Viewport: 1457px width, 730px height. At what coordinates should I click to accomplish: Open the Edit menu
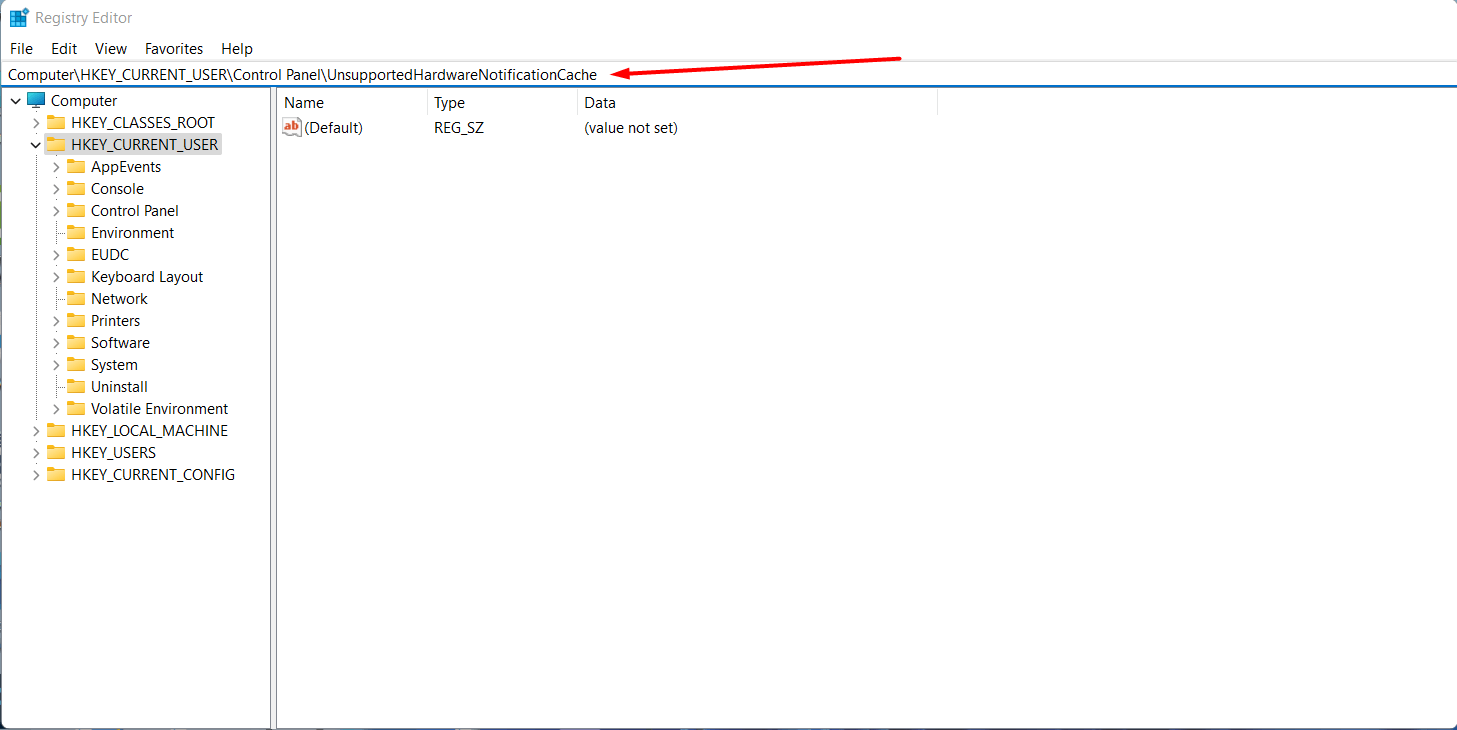[64, 48]
